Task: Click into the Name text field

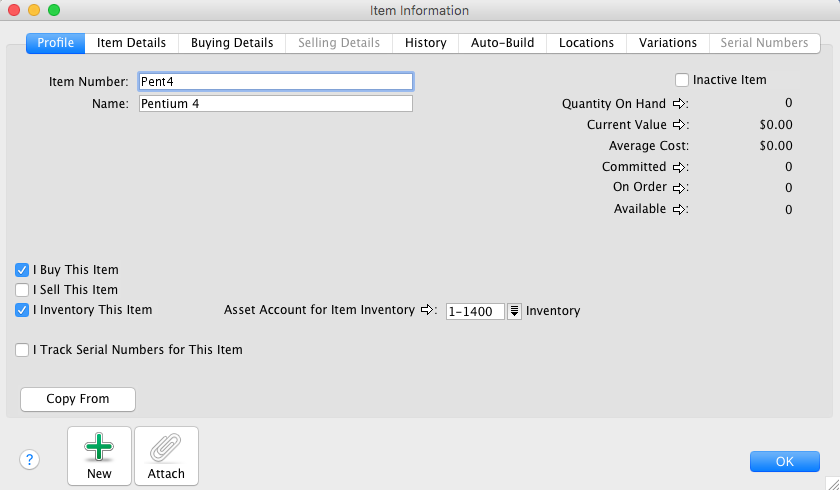Action: tap(275, 104)
